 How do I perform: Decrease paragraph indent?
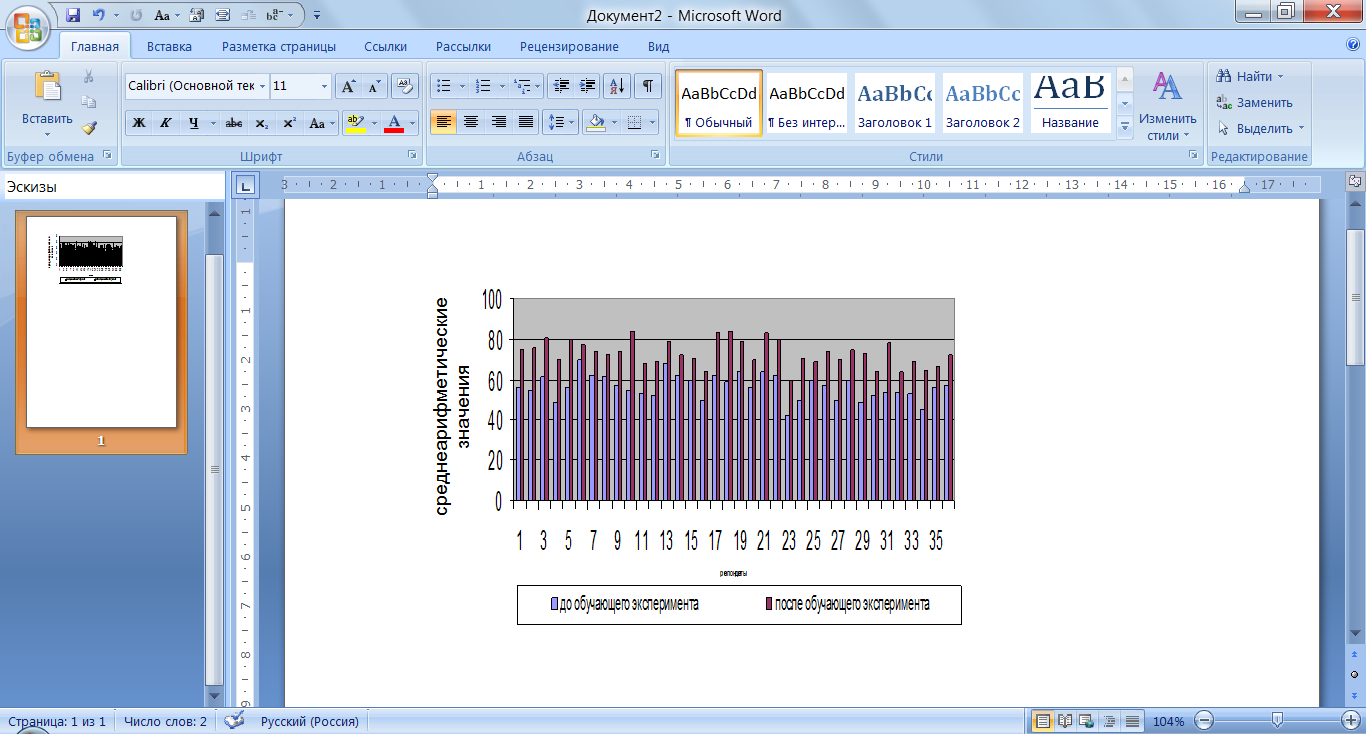click(x=561, y=86)
